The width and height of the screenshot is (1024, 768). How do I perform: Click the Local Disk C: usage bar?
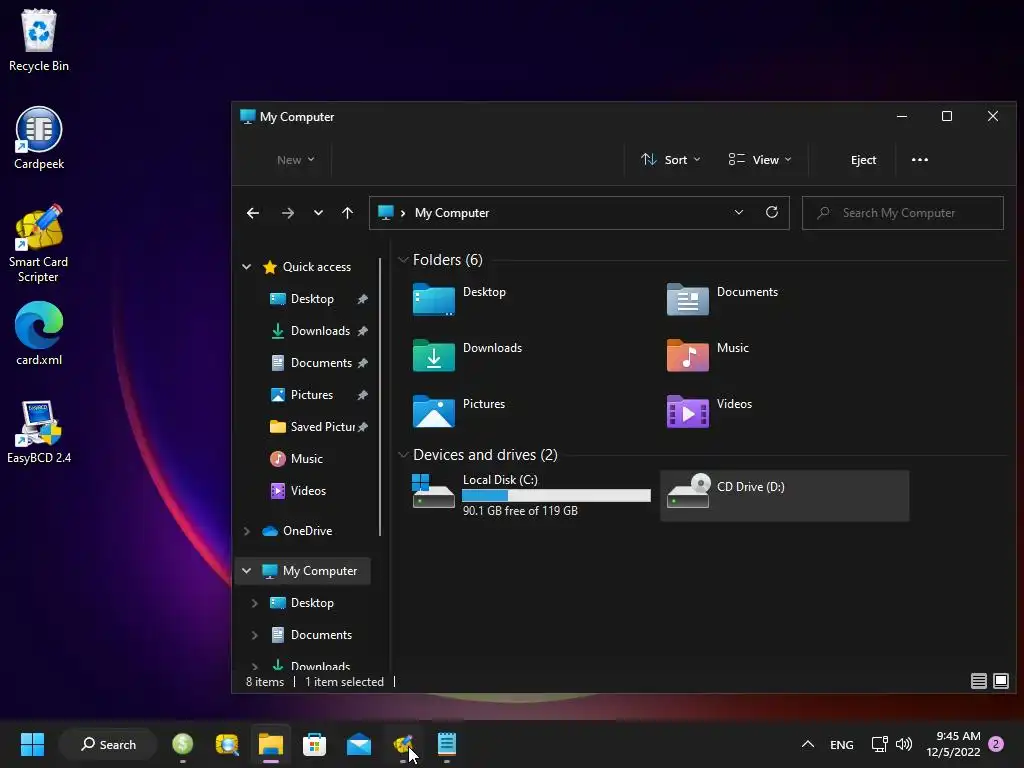[x=556, y=496]
